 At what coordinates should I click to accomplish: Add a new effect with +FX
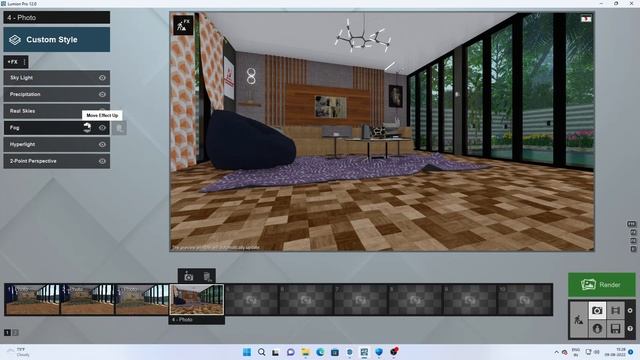[12, 62]
